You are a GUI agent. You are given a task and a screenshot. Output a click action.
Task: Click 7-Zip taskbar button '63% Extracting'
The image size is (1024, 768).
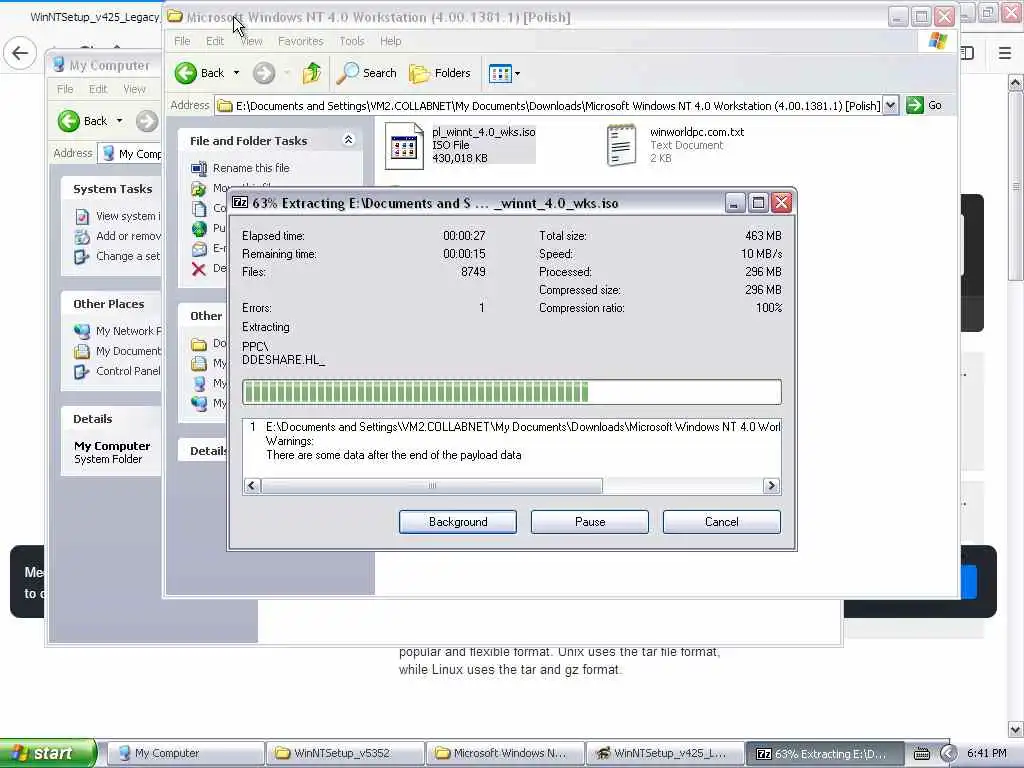point(824,754)
